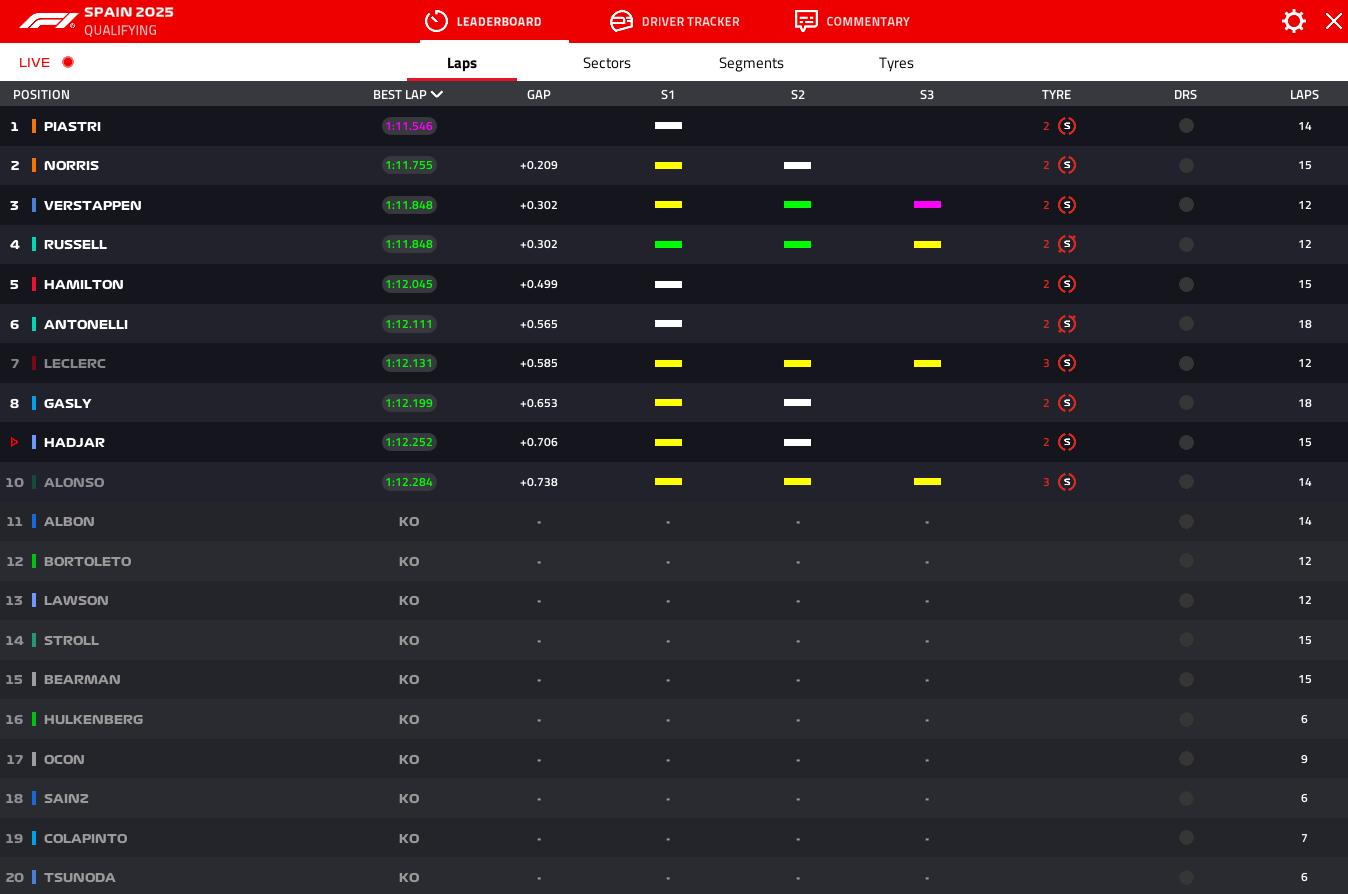1348x894 pixels.
Task: Switch to the Sectors sub-tab
Action: click(607, 63)
